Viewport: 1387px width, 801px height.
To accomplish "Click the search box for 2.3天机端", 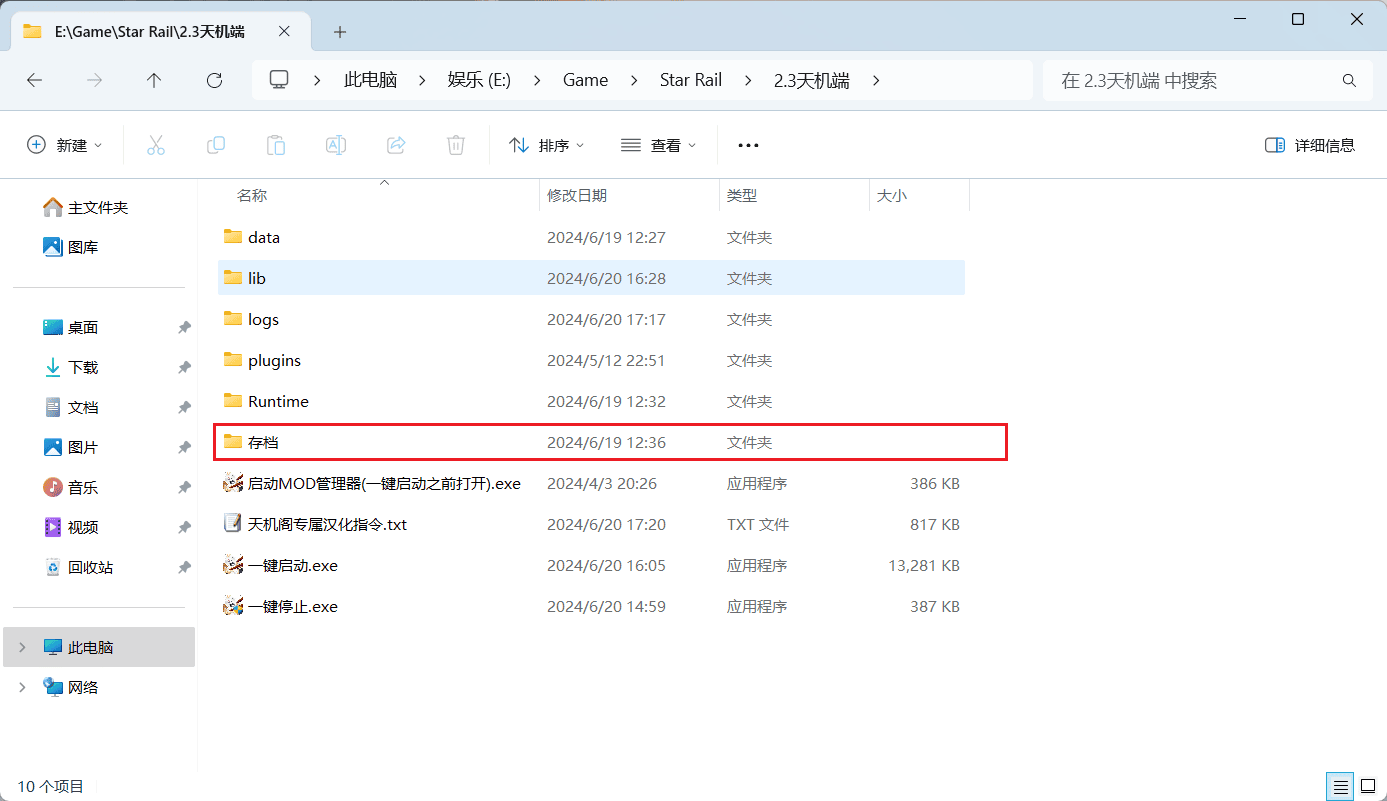I will click(x=1195, y=81).
